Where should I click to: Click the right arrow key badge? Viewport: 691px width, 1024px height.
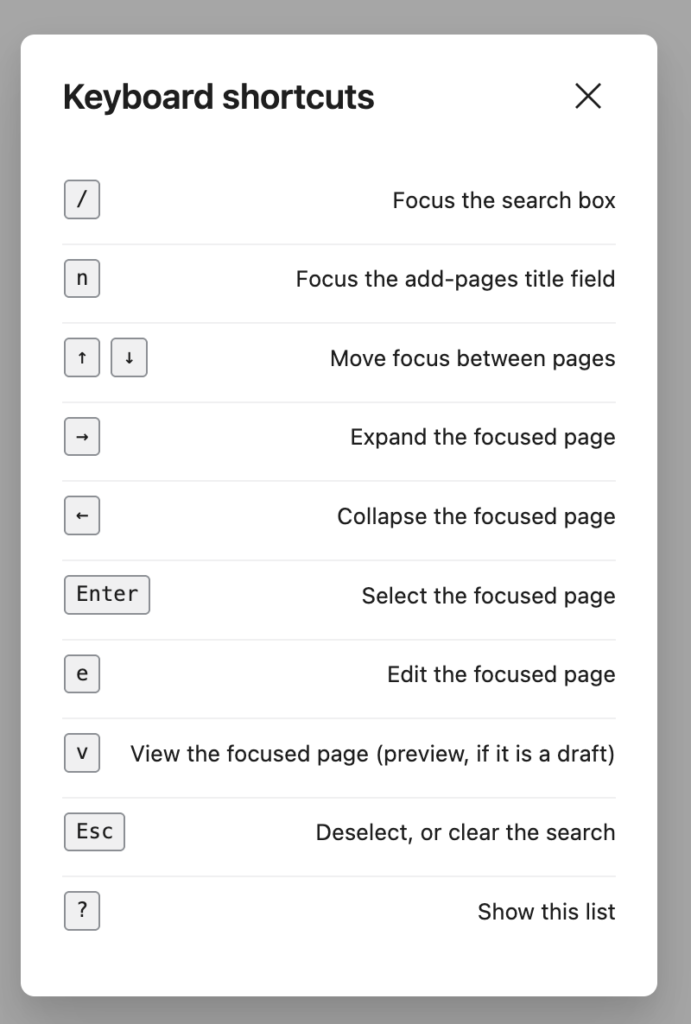coord(82,436)
